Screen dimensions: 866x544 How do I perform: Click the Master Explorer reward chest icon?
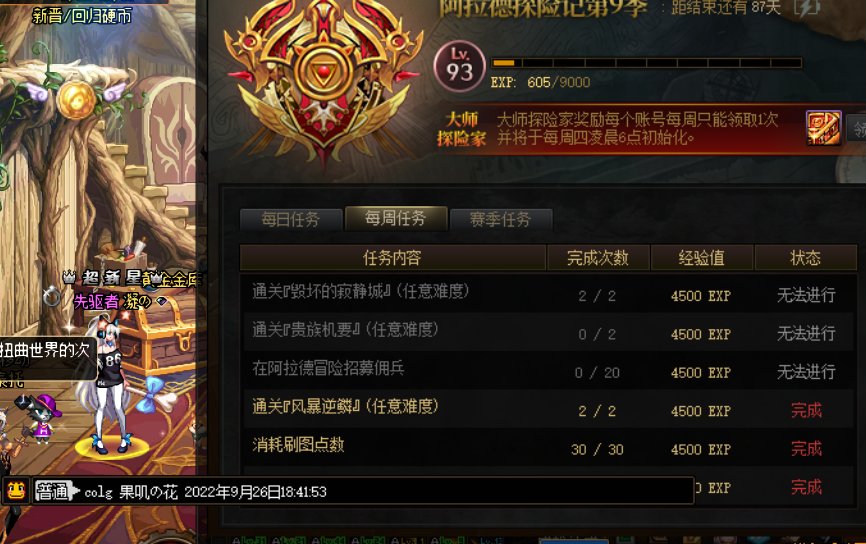pos(823,128)
